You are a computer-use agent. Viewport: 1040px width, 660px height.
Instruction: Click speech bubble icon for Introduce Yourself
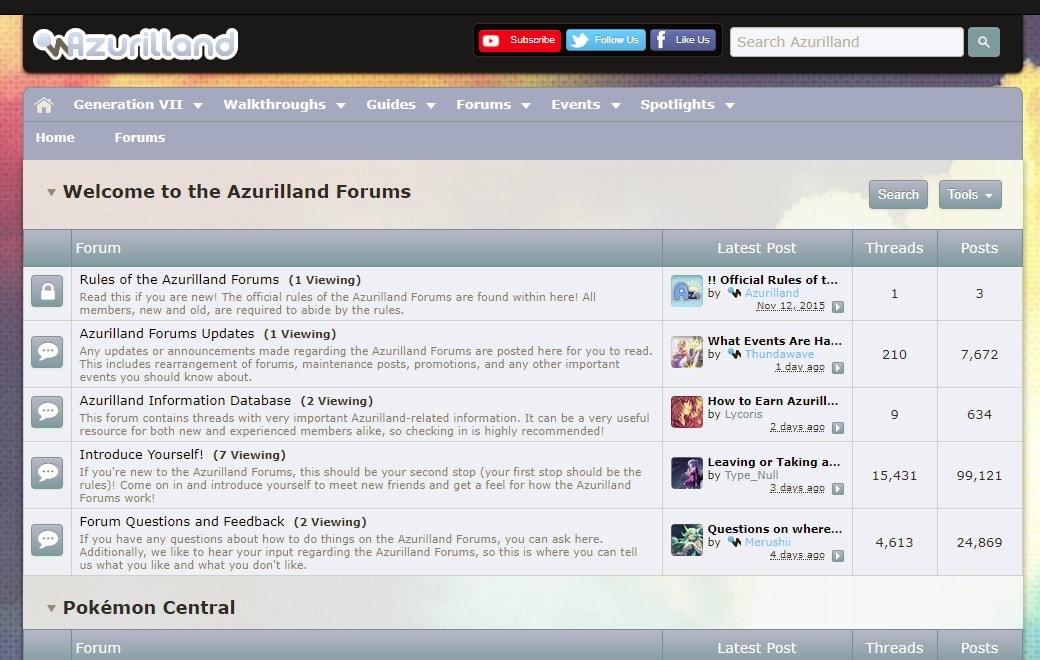click(47, 473)
